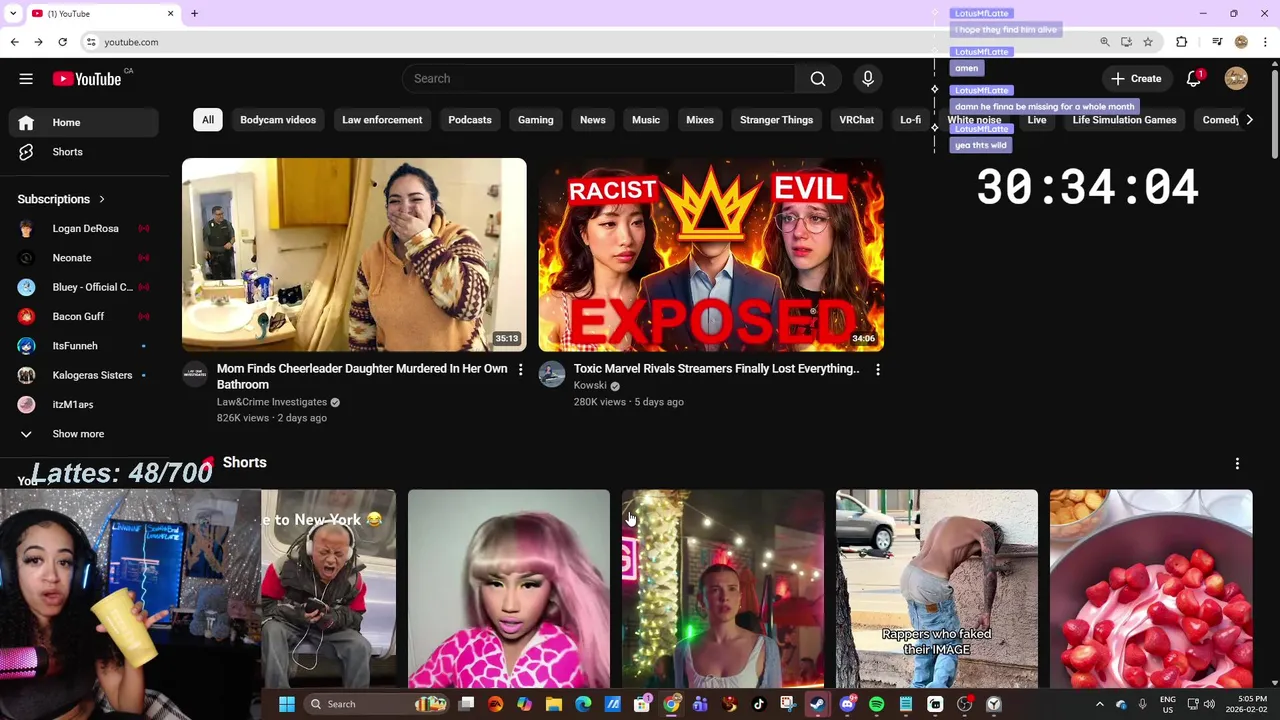This screenshot has height=720, width=1280.
Task: Show hidden system tray icons
Action: (x=1100, y=704)
